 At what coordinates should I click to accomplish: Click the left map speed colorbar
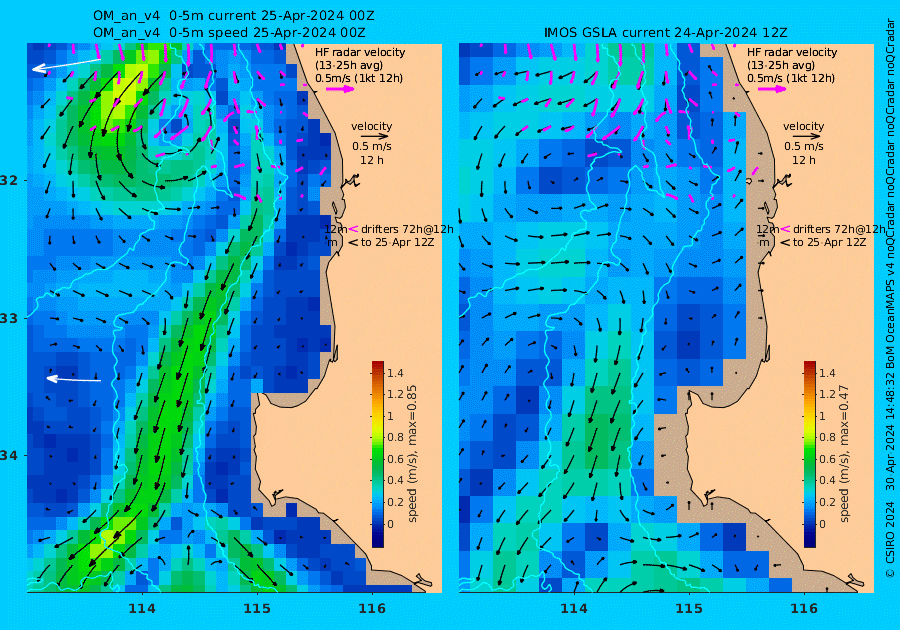[x=378, y=454]
